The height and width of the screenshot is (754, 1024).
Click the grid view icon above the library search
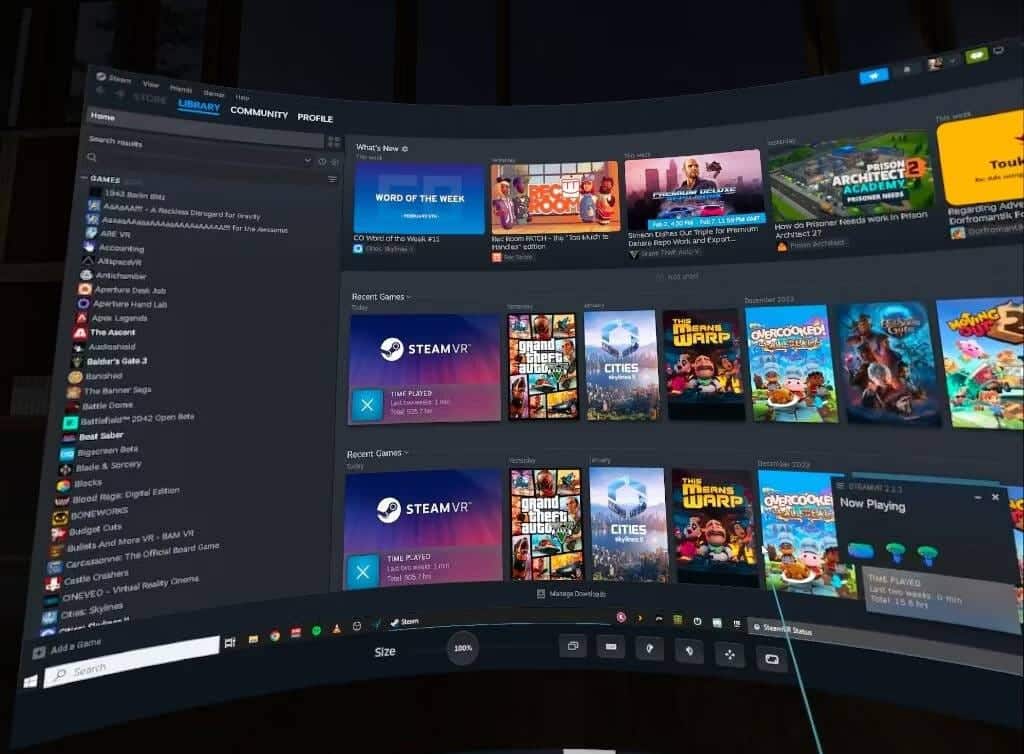pyautogui.click(x=331, y=142)
